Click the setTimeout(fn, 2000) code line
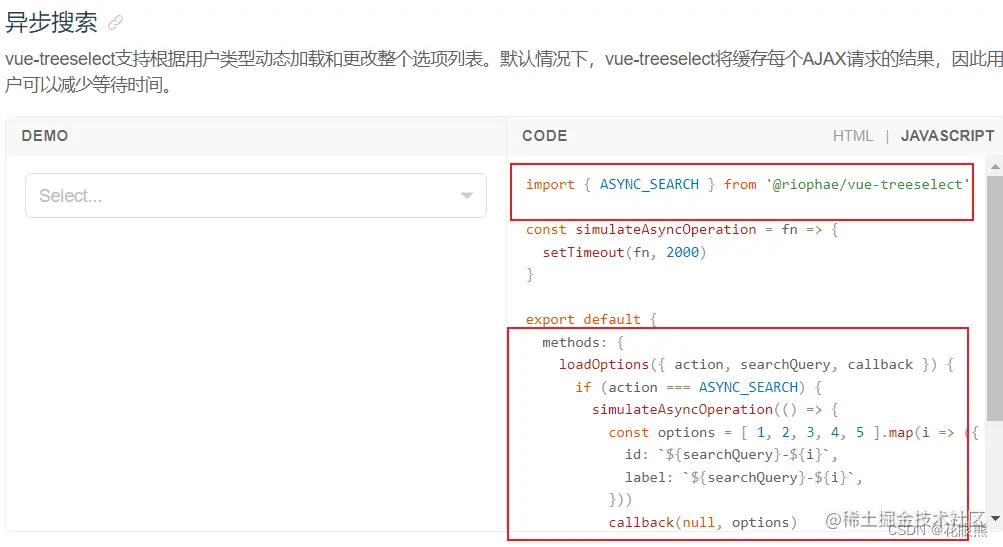Screen dimensions: 1003x547 coord(624,252)
